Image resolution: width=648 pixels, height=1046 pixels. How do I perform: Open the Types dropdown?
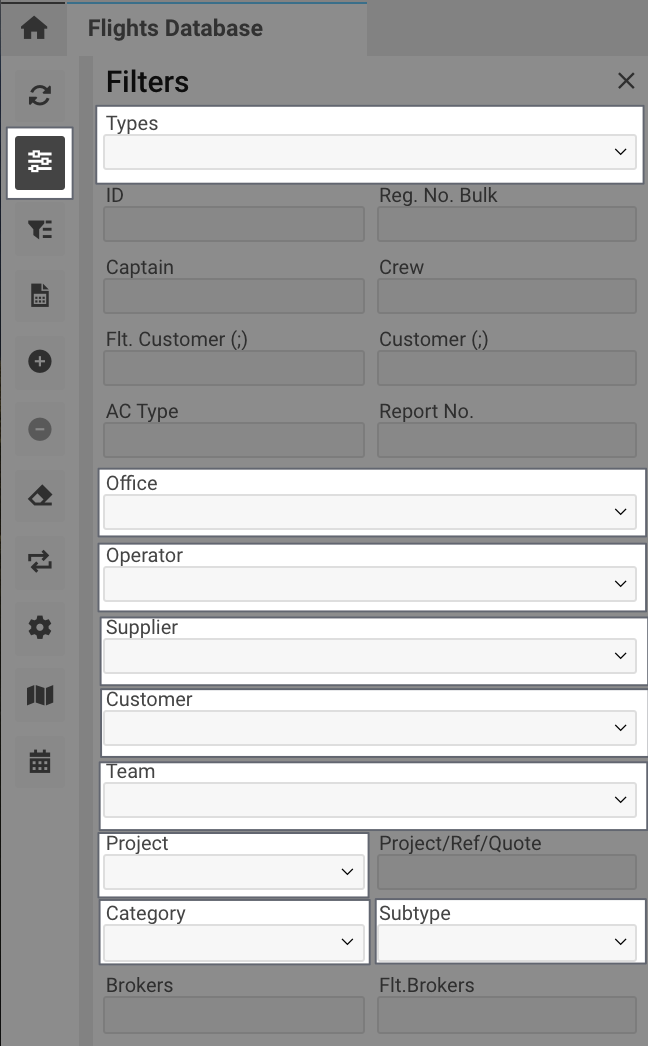coord(369,152)
